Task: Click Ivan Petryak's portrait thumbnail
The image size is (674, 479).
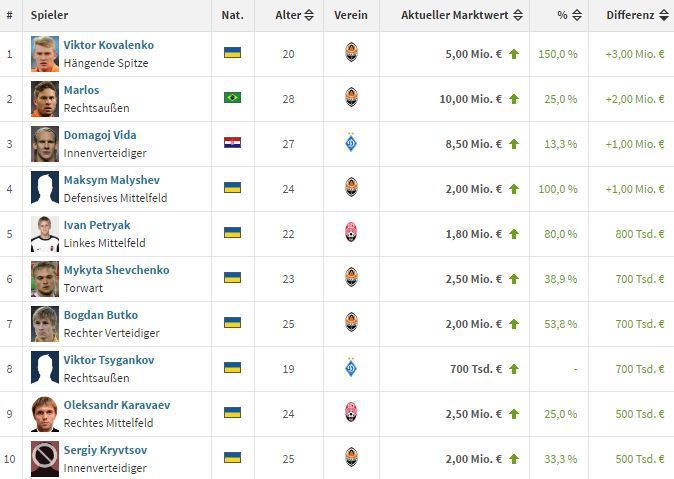Action: 45,233
